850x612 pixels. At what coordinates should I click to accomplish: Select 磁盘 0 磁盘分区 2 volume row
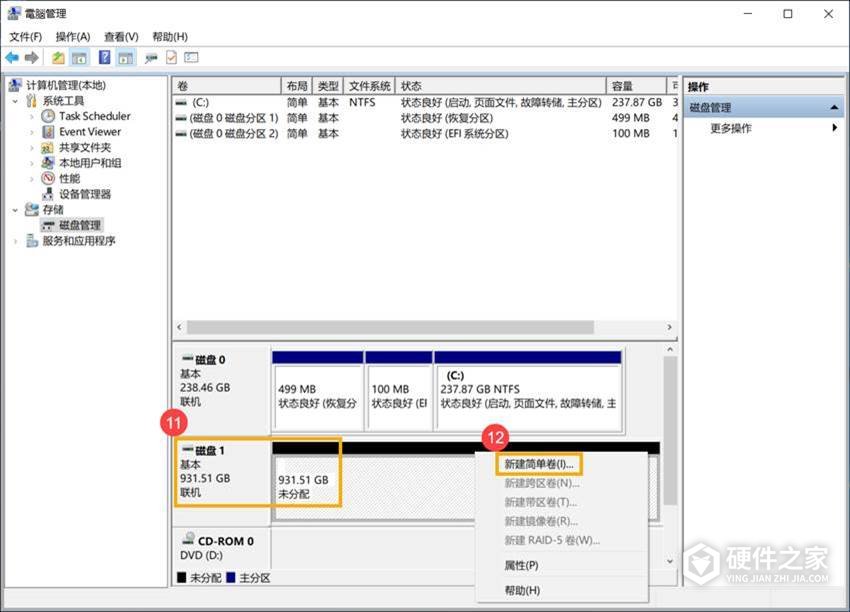(426, 133)
